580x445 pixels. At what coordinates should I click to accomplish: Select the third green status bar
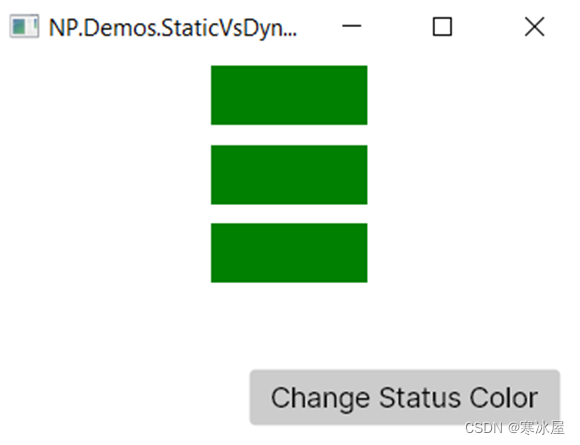289,253
